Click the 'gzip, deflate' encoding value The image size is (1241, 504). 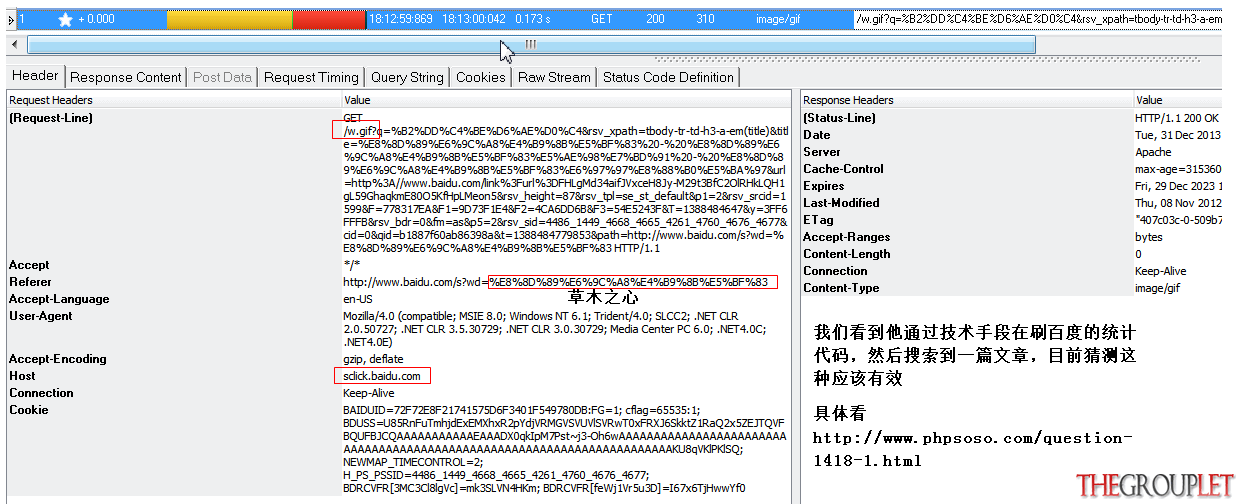coord(374,359)
